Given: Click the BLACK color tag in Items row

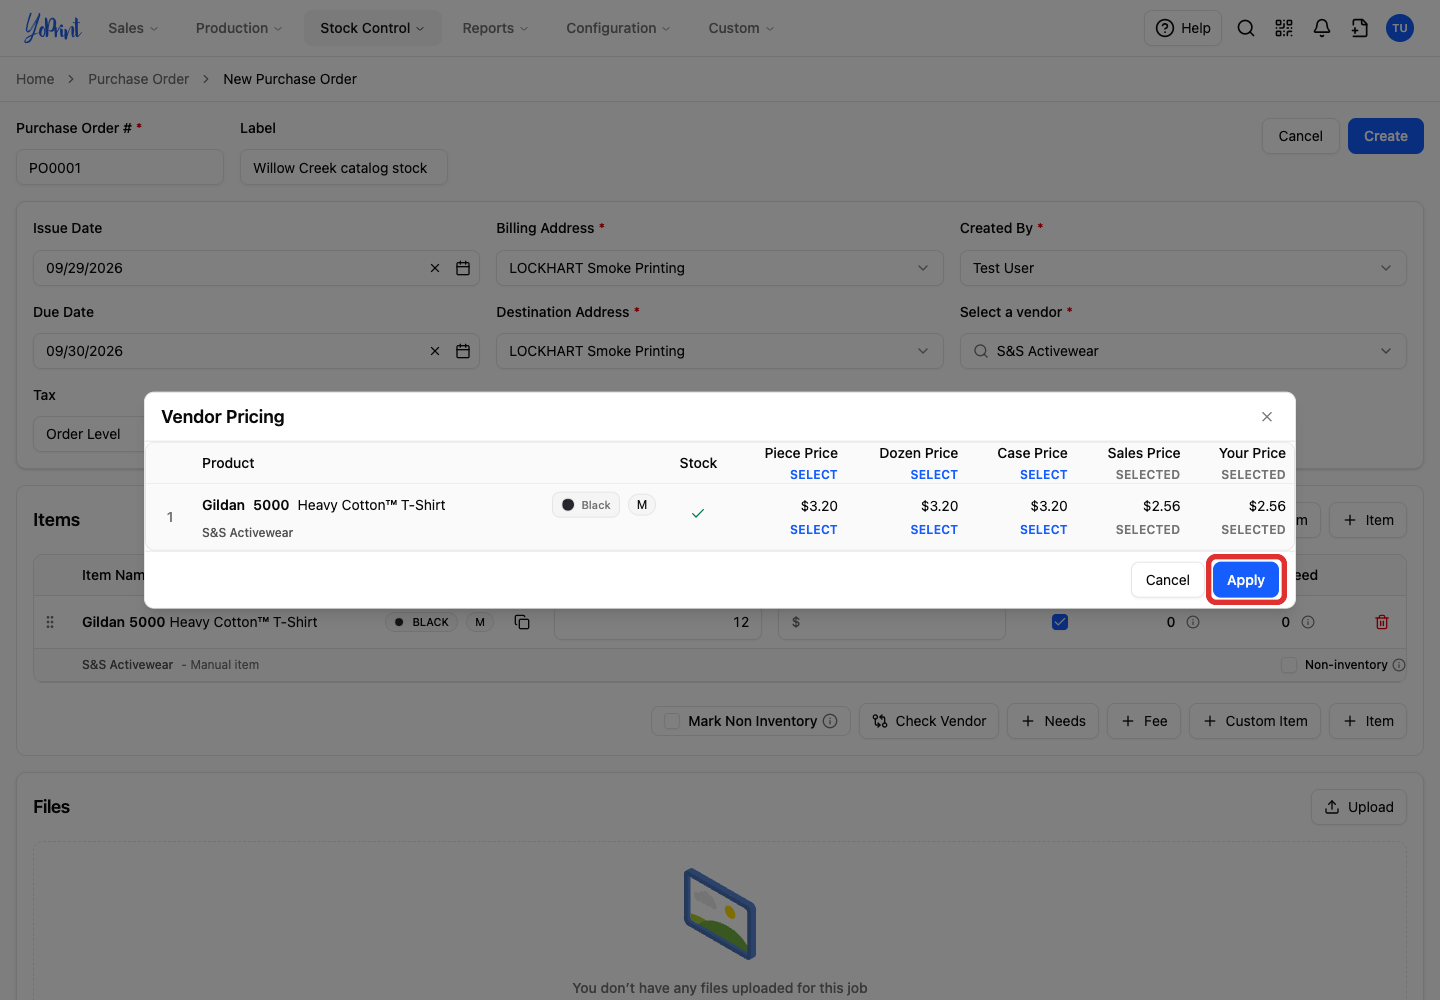Looking at the screenshot, I should coord(421,622).
